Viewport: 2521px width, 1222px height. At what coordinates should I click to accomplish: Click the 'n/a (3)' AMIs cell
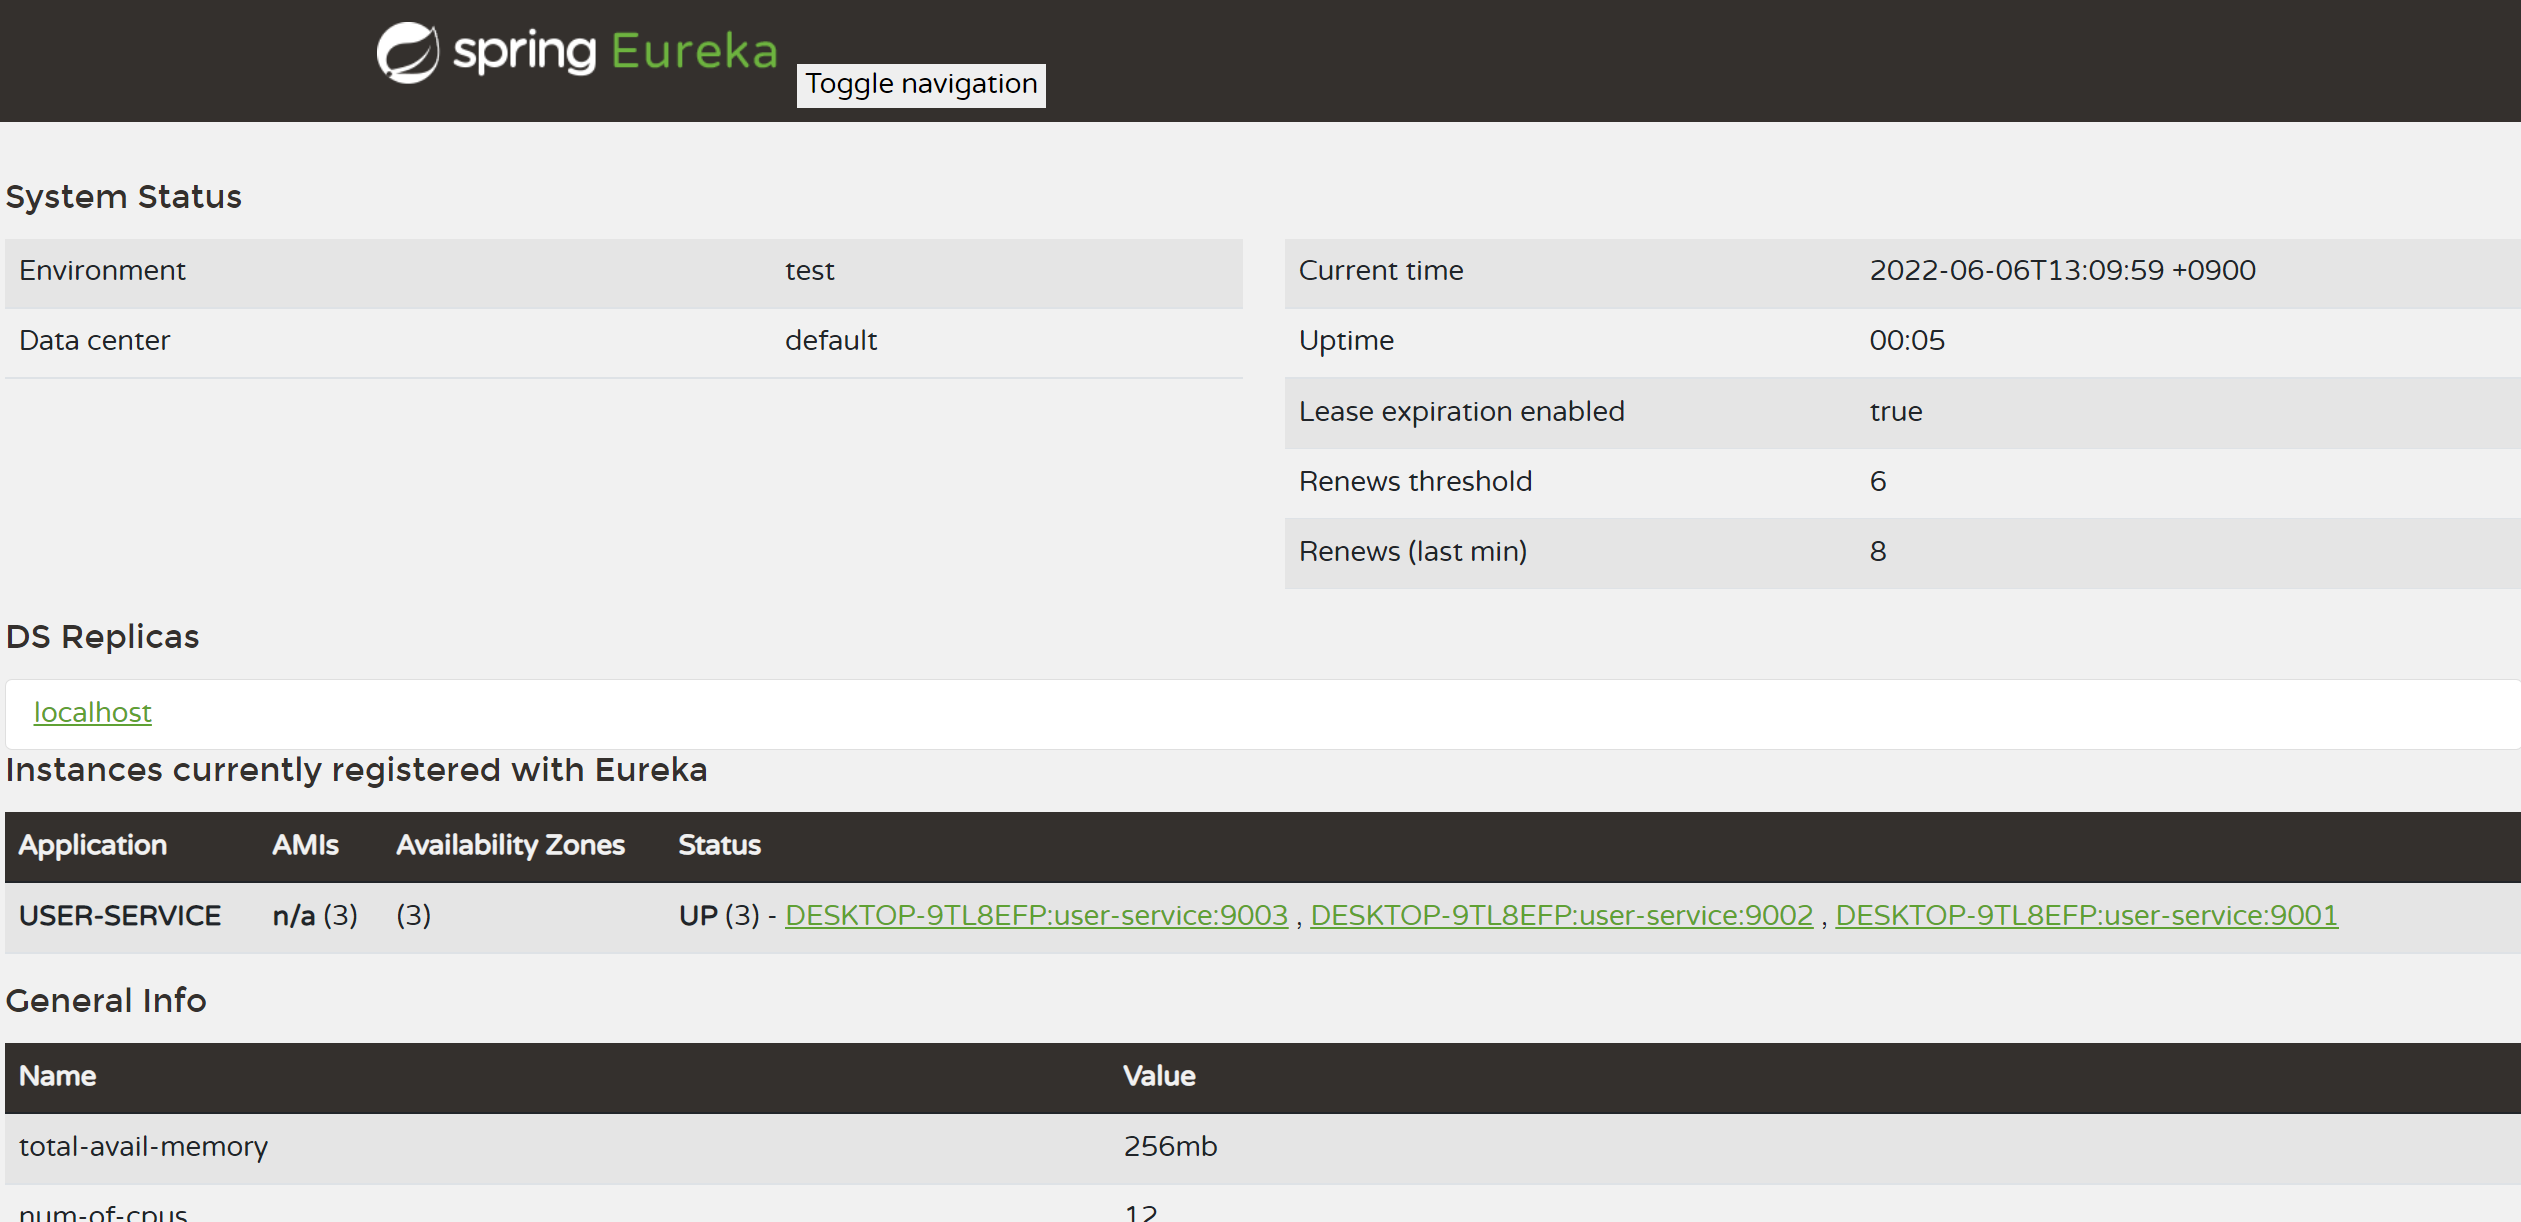coord(315,916)
